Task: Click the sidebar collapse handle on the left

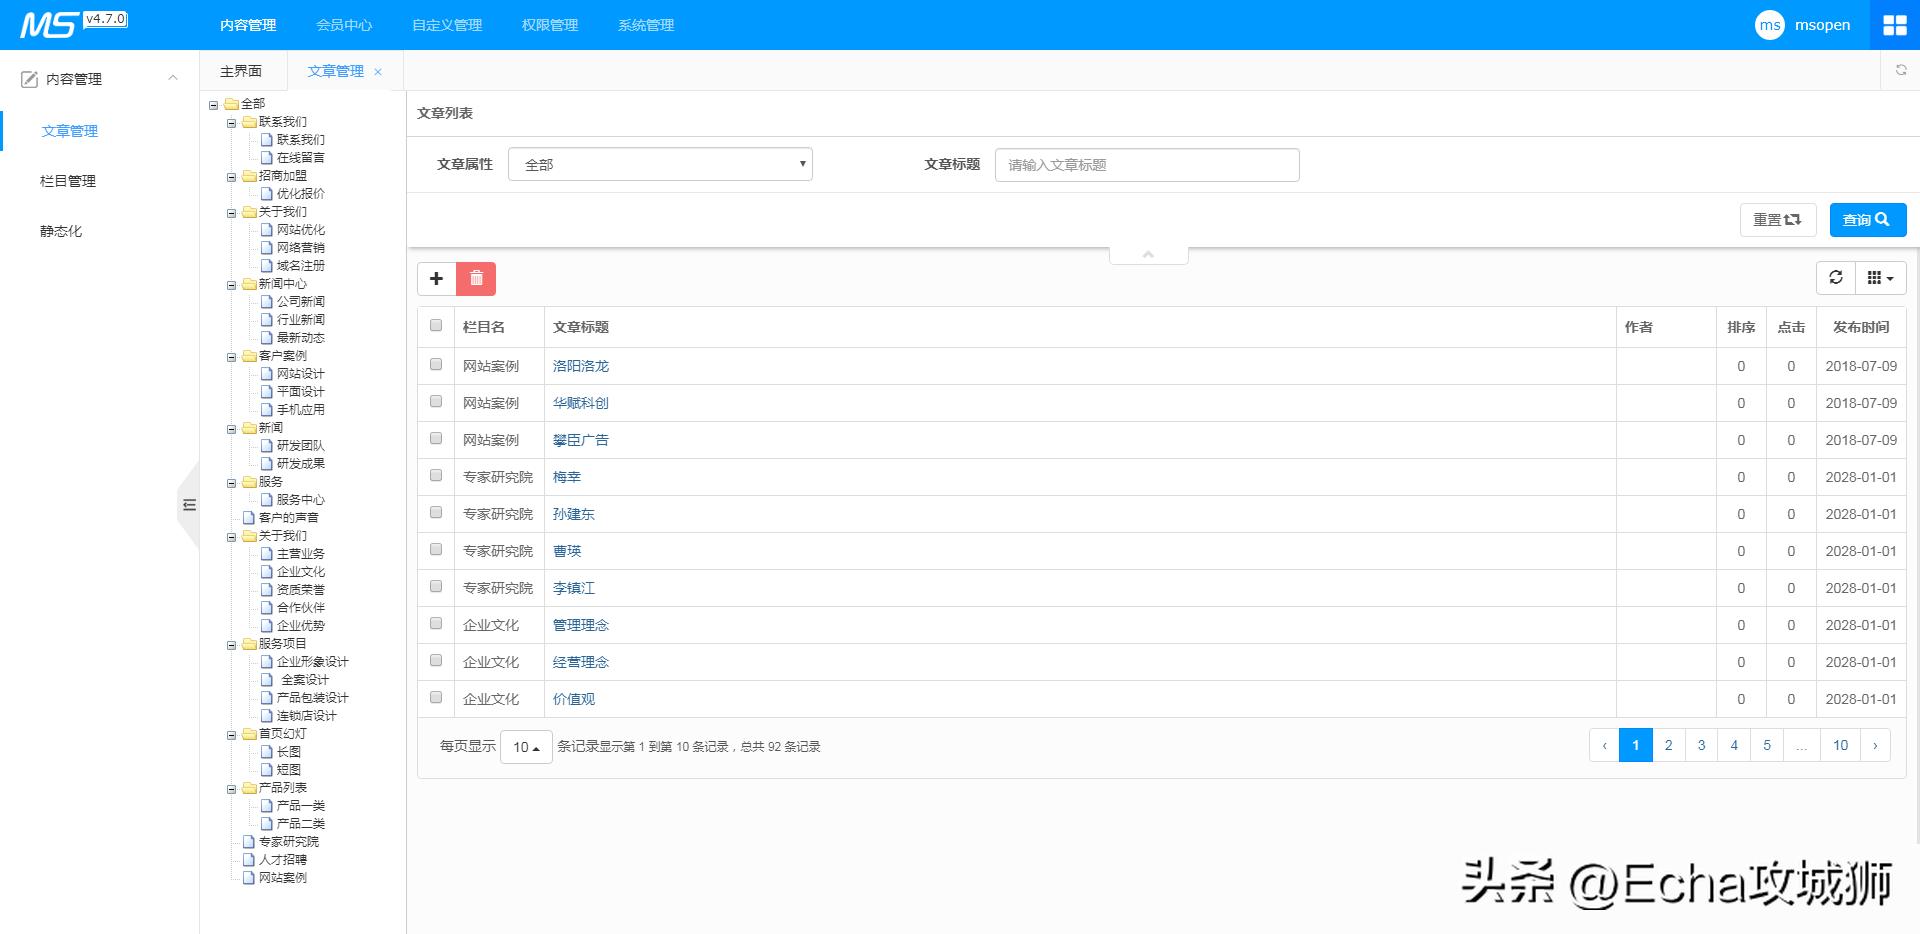Action: 190,505
